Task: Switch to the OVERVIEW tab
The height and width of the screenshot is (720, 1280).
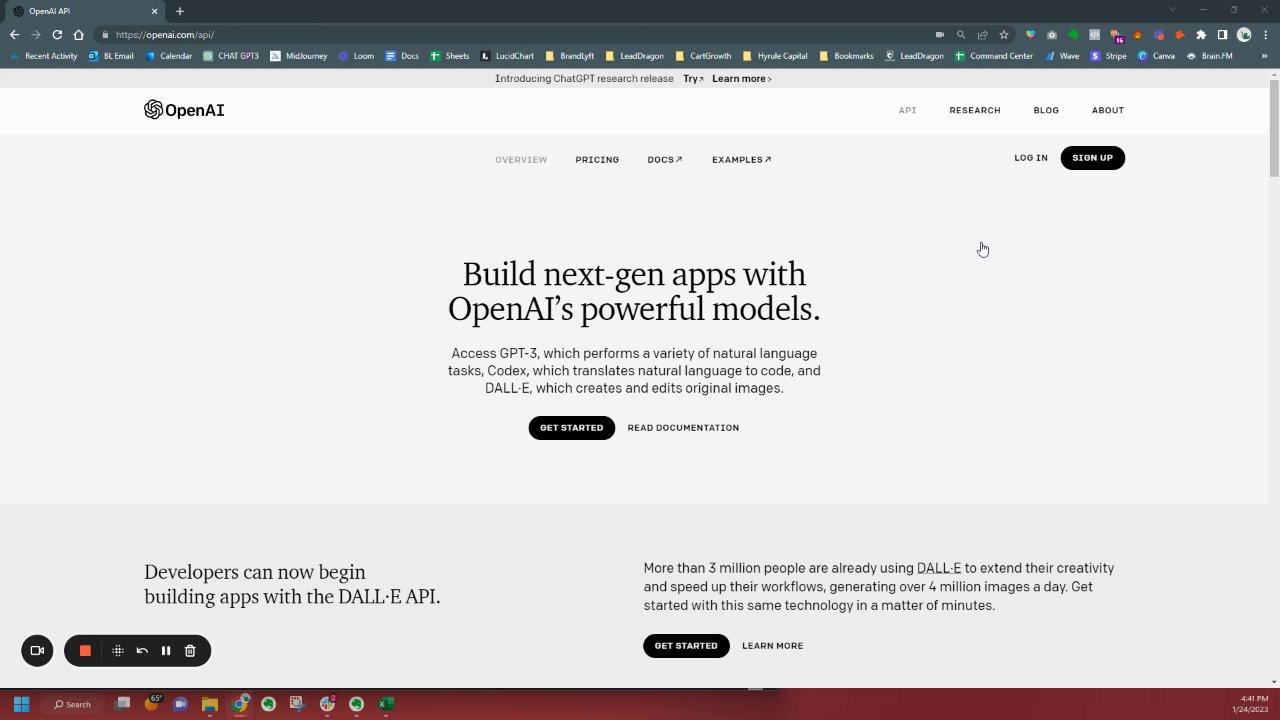Action: [x=521, y=160]
